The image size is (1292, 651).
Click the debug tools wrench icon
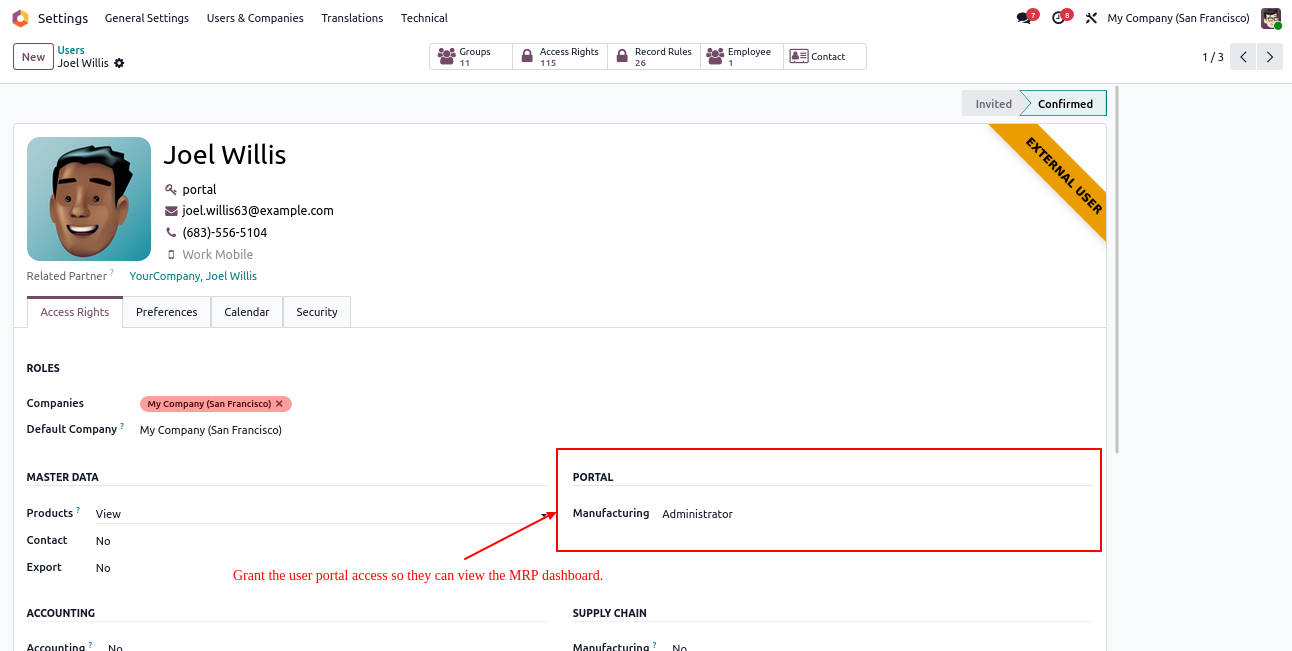[1091, 18]
